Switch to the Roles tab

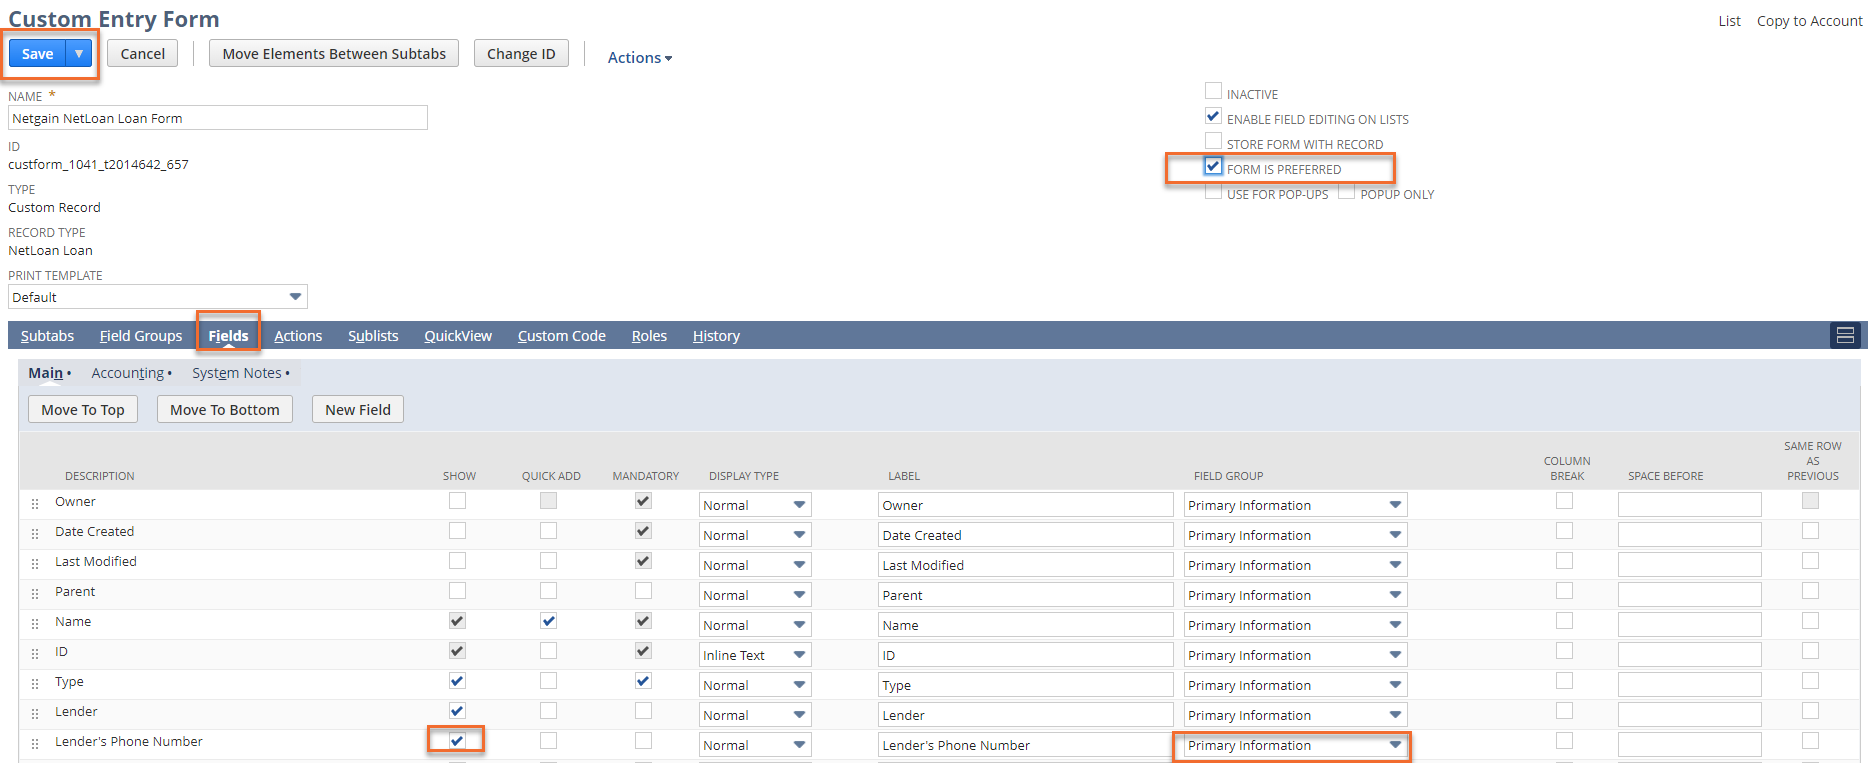coord(649,336)
